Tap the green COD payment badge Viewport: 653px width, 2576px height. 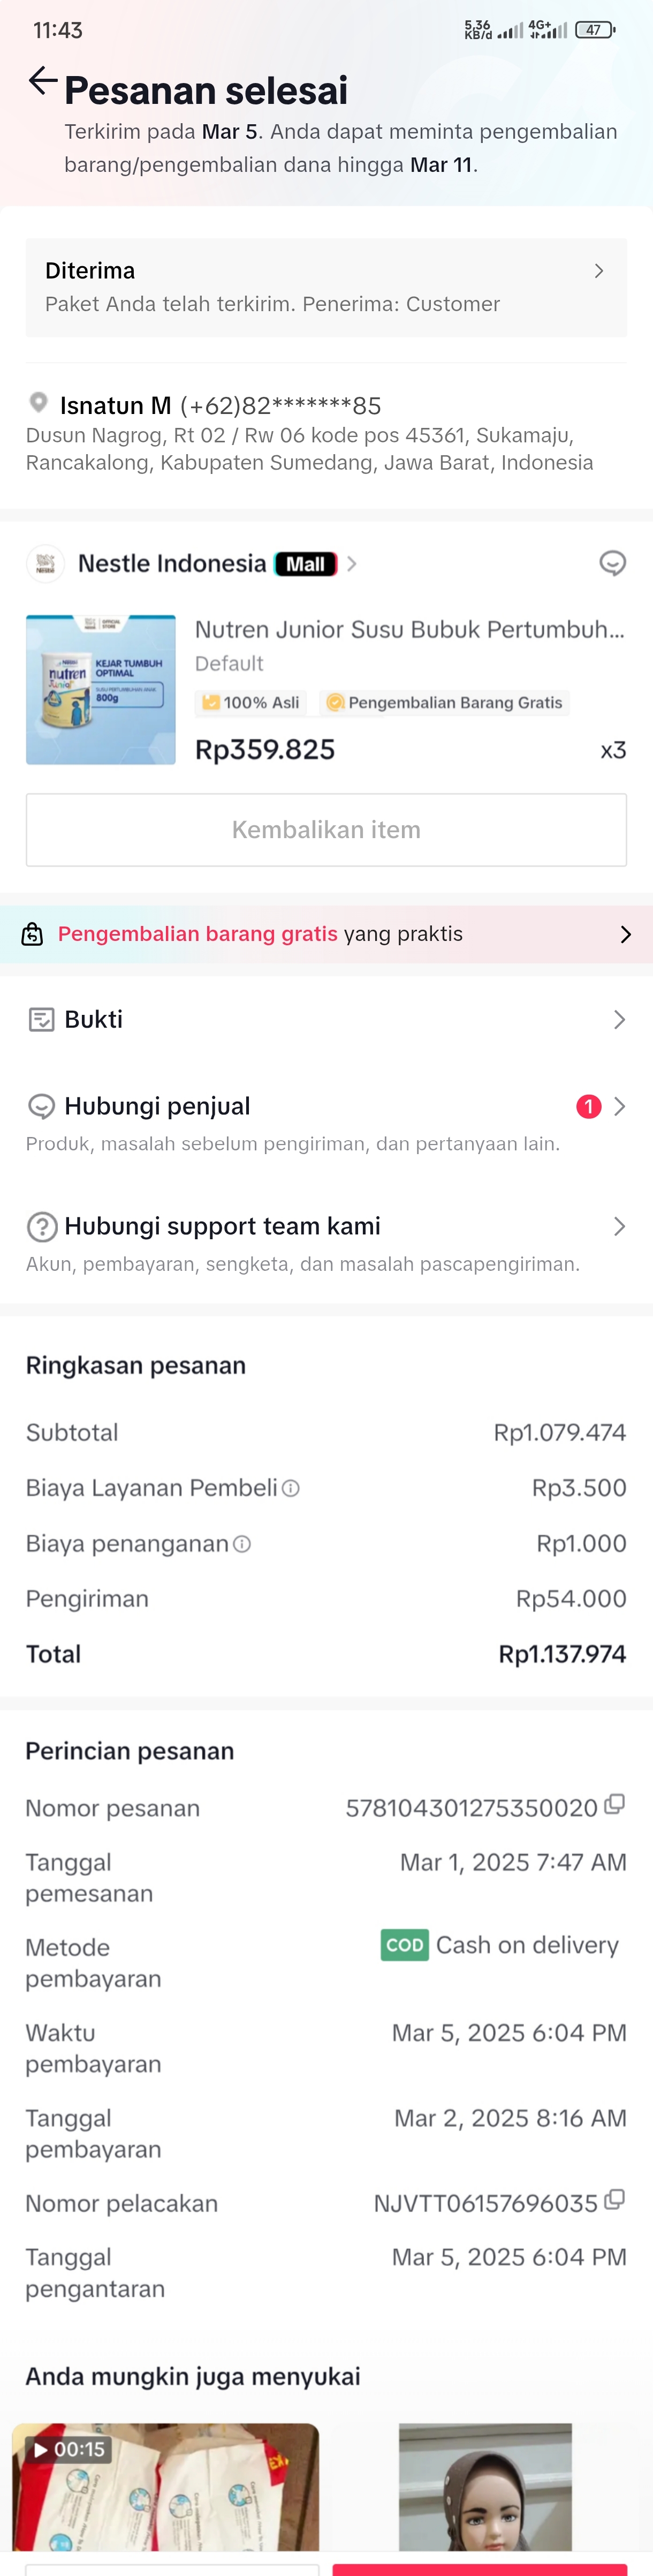coord(404,1945)
